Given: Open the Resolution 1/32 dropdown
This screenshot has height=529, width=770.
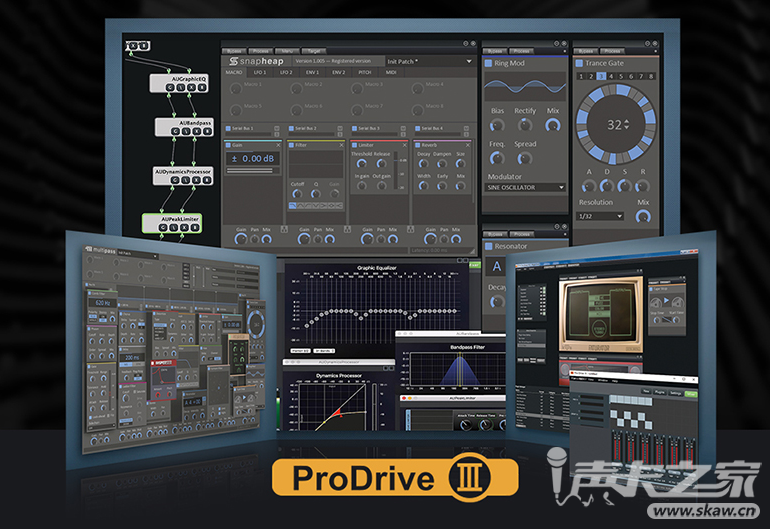Looking at the screenshot, I should click(x=600, y=216).
